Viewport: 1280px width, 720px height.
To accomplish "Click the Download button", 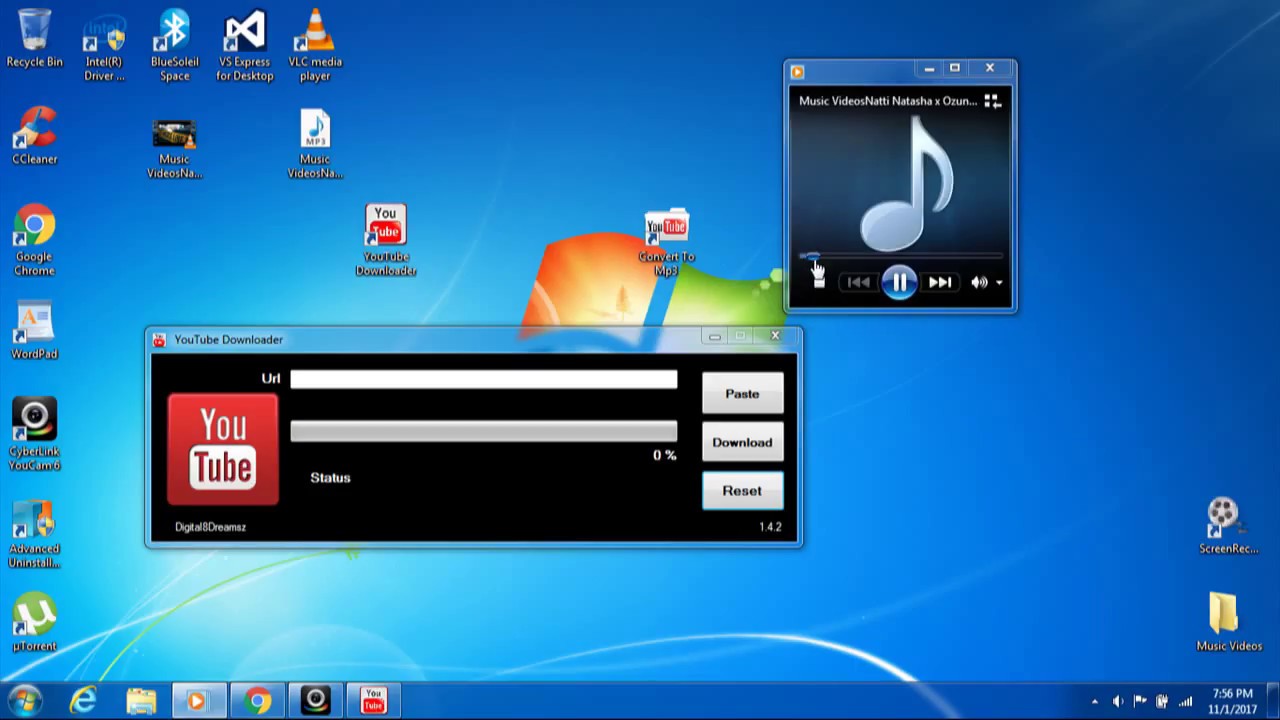I will coord(742,442).
